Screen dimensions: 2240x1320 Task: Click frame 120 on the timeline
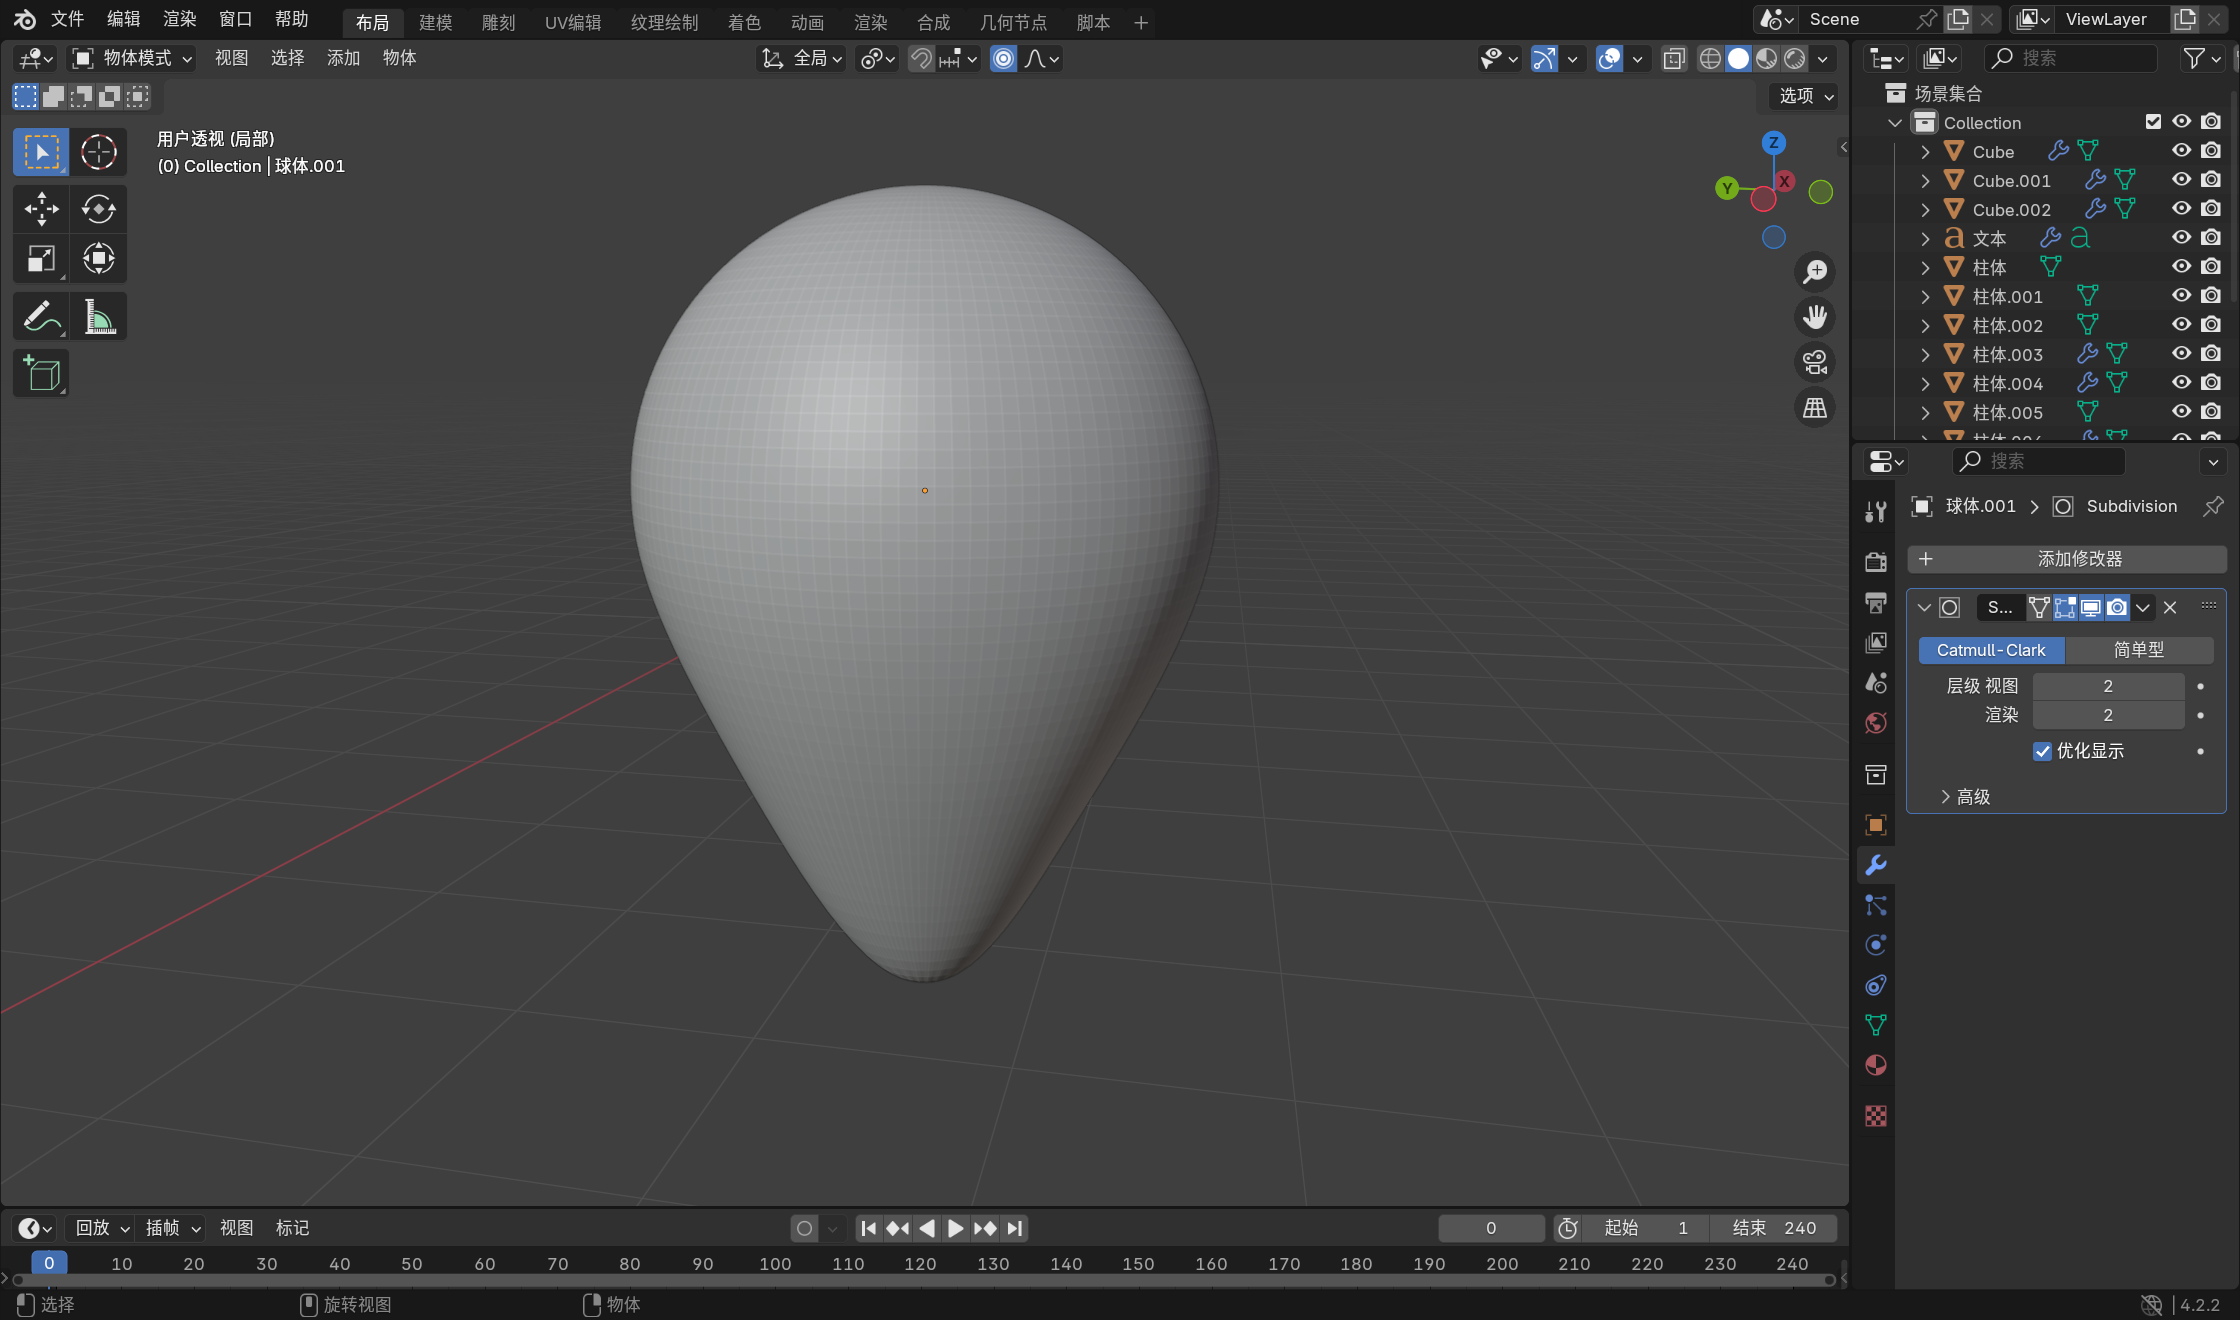(x=920, y=1264)
